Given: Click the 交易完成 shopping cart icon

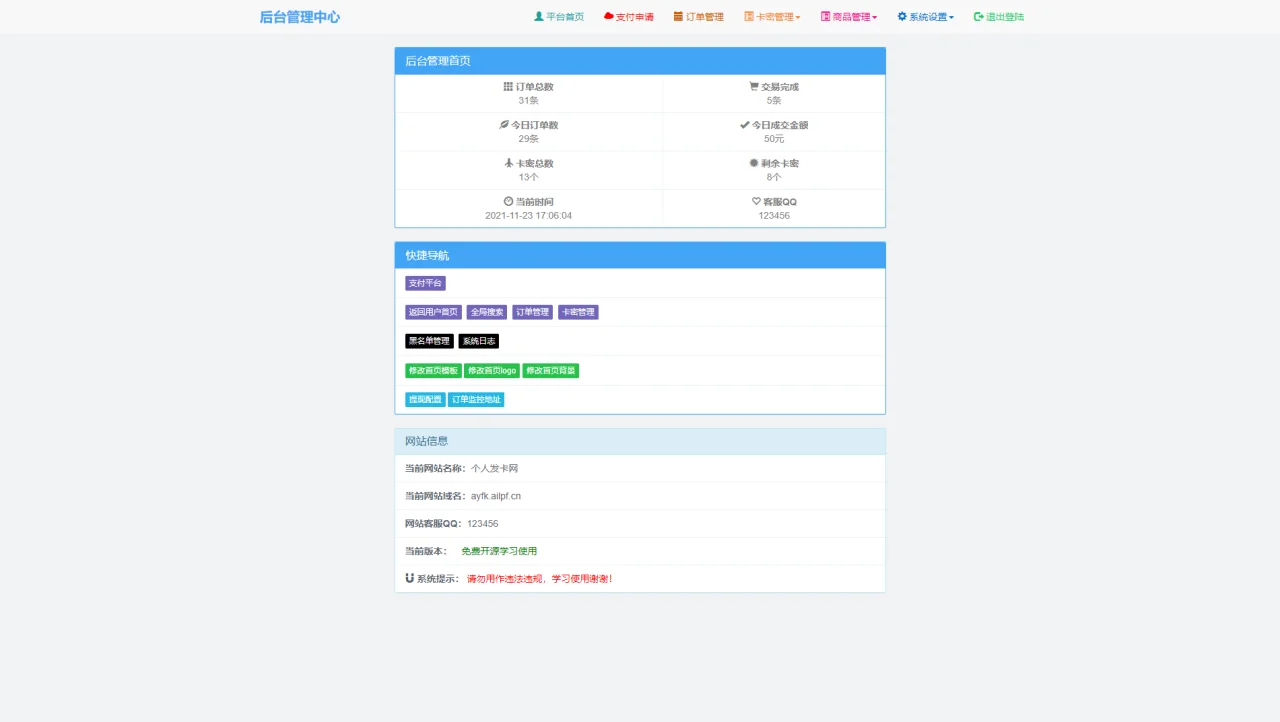Looking at the screenshot, I should tap(752, 86).
